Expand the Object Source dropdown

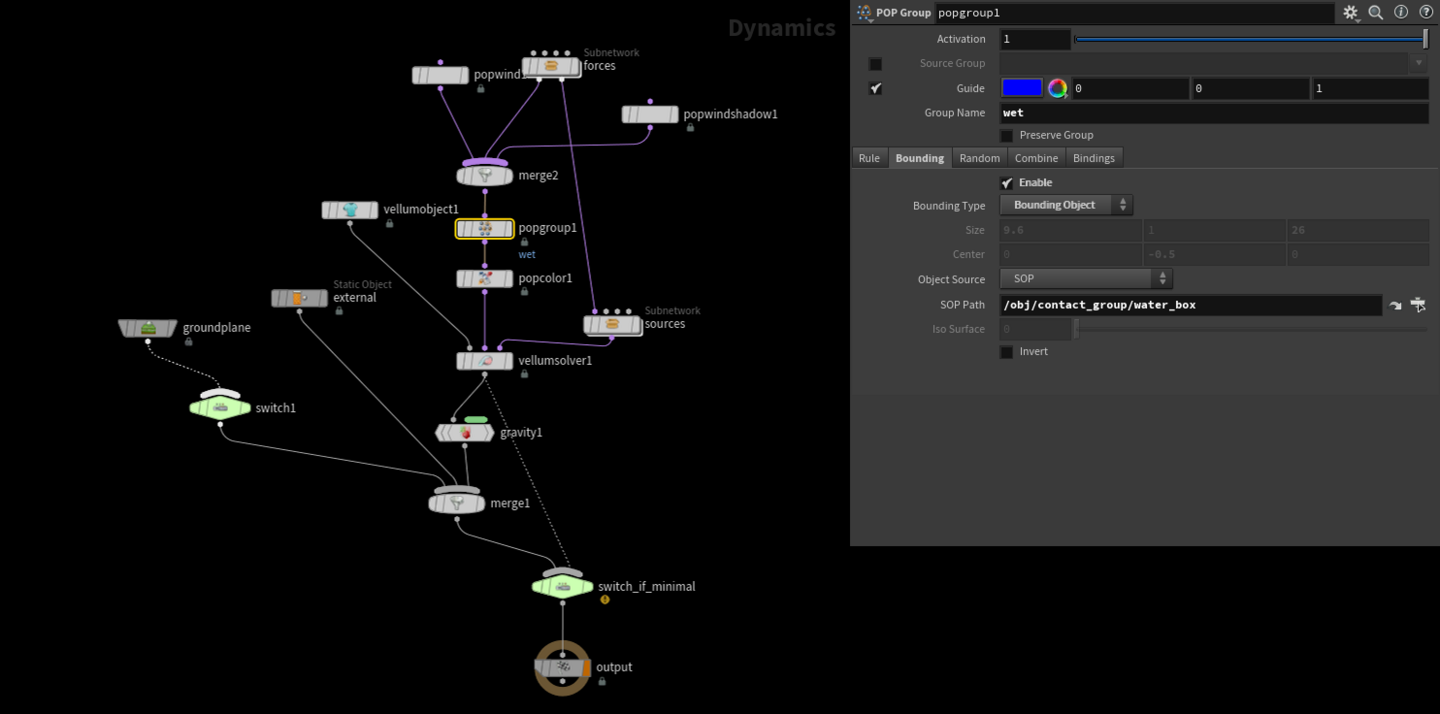click(x=1085, y=279)
